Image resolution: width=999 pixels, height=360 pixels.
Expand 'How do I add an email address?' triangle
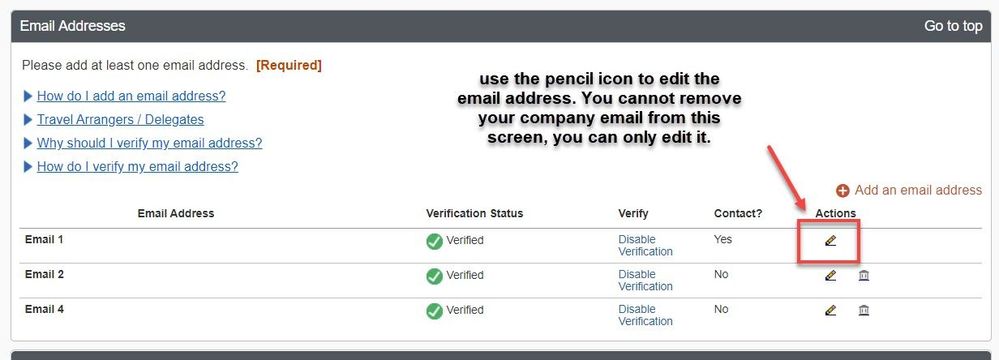pos(27,96)
